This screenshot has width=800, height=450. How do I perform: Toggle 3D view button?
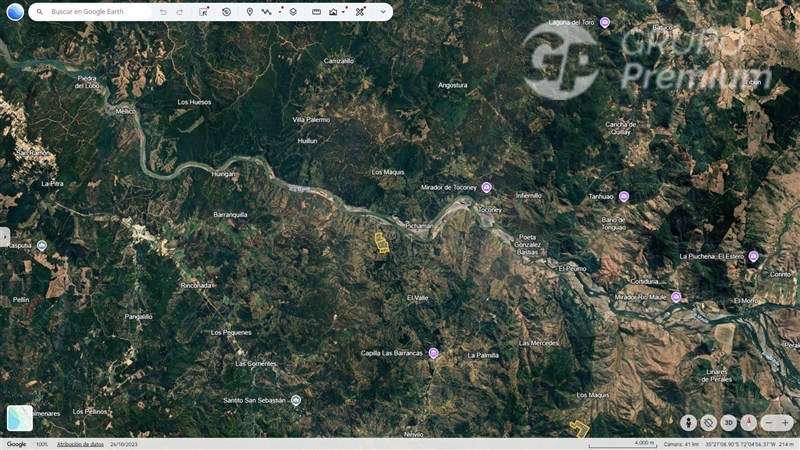729,422
